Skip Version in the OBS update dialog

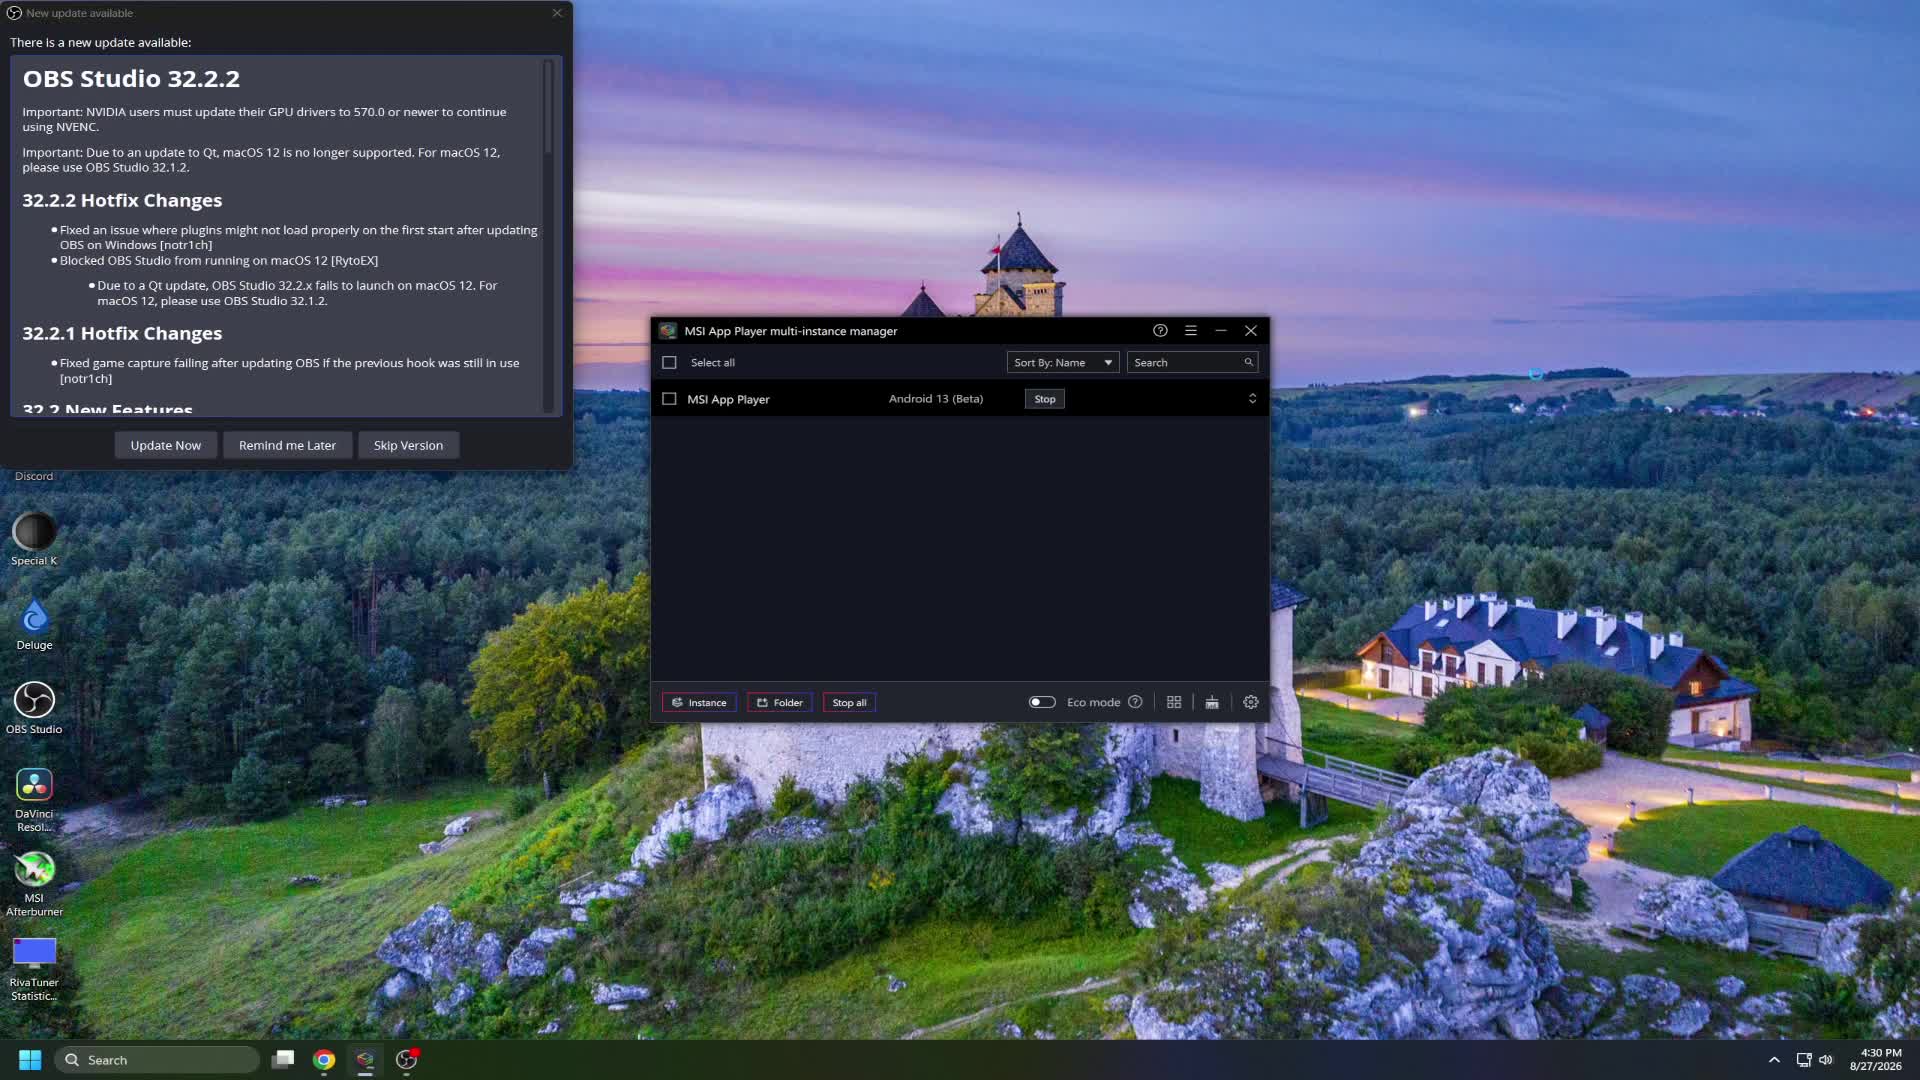[x=408, y=446]
